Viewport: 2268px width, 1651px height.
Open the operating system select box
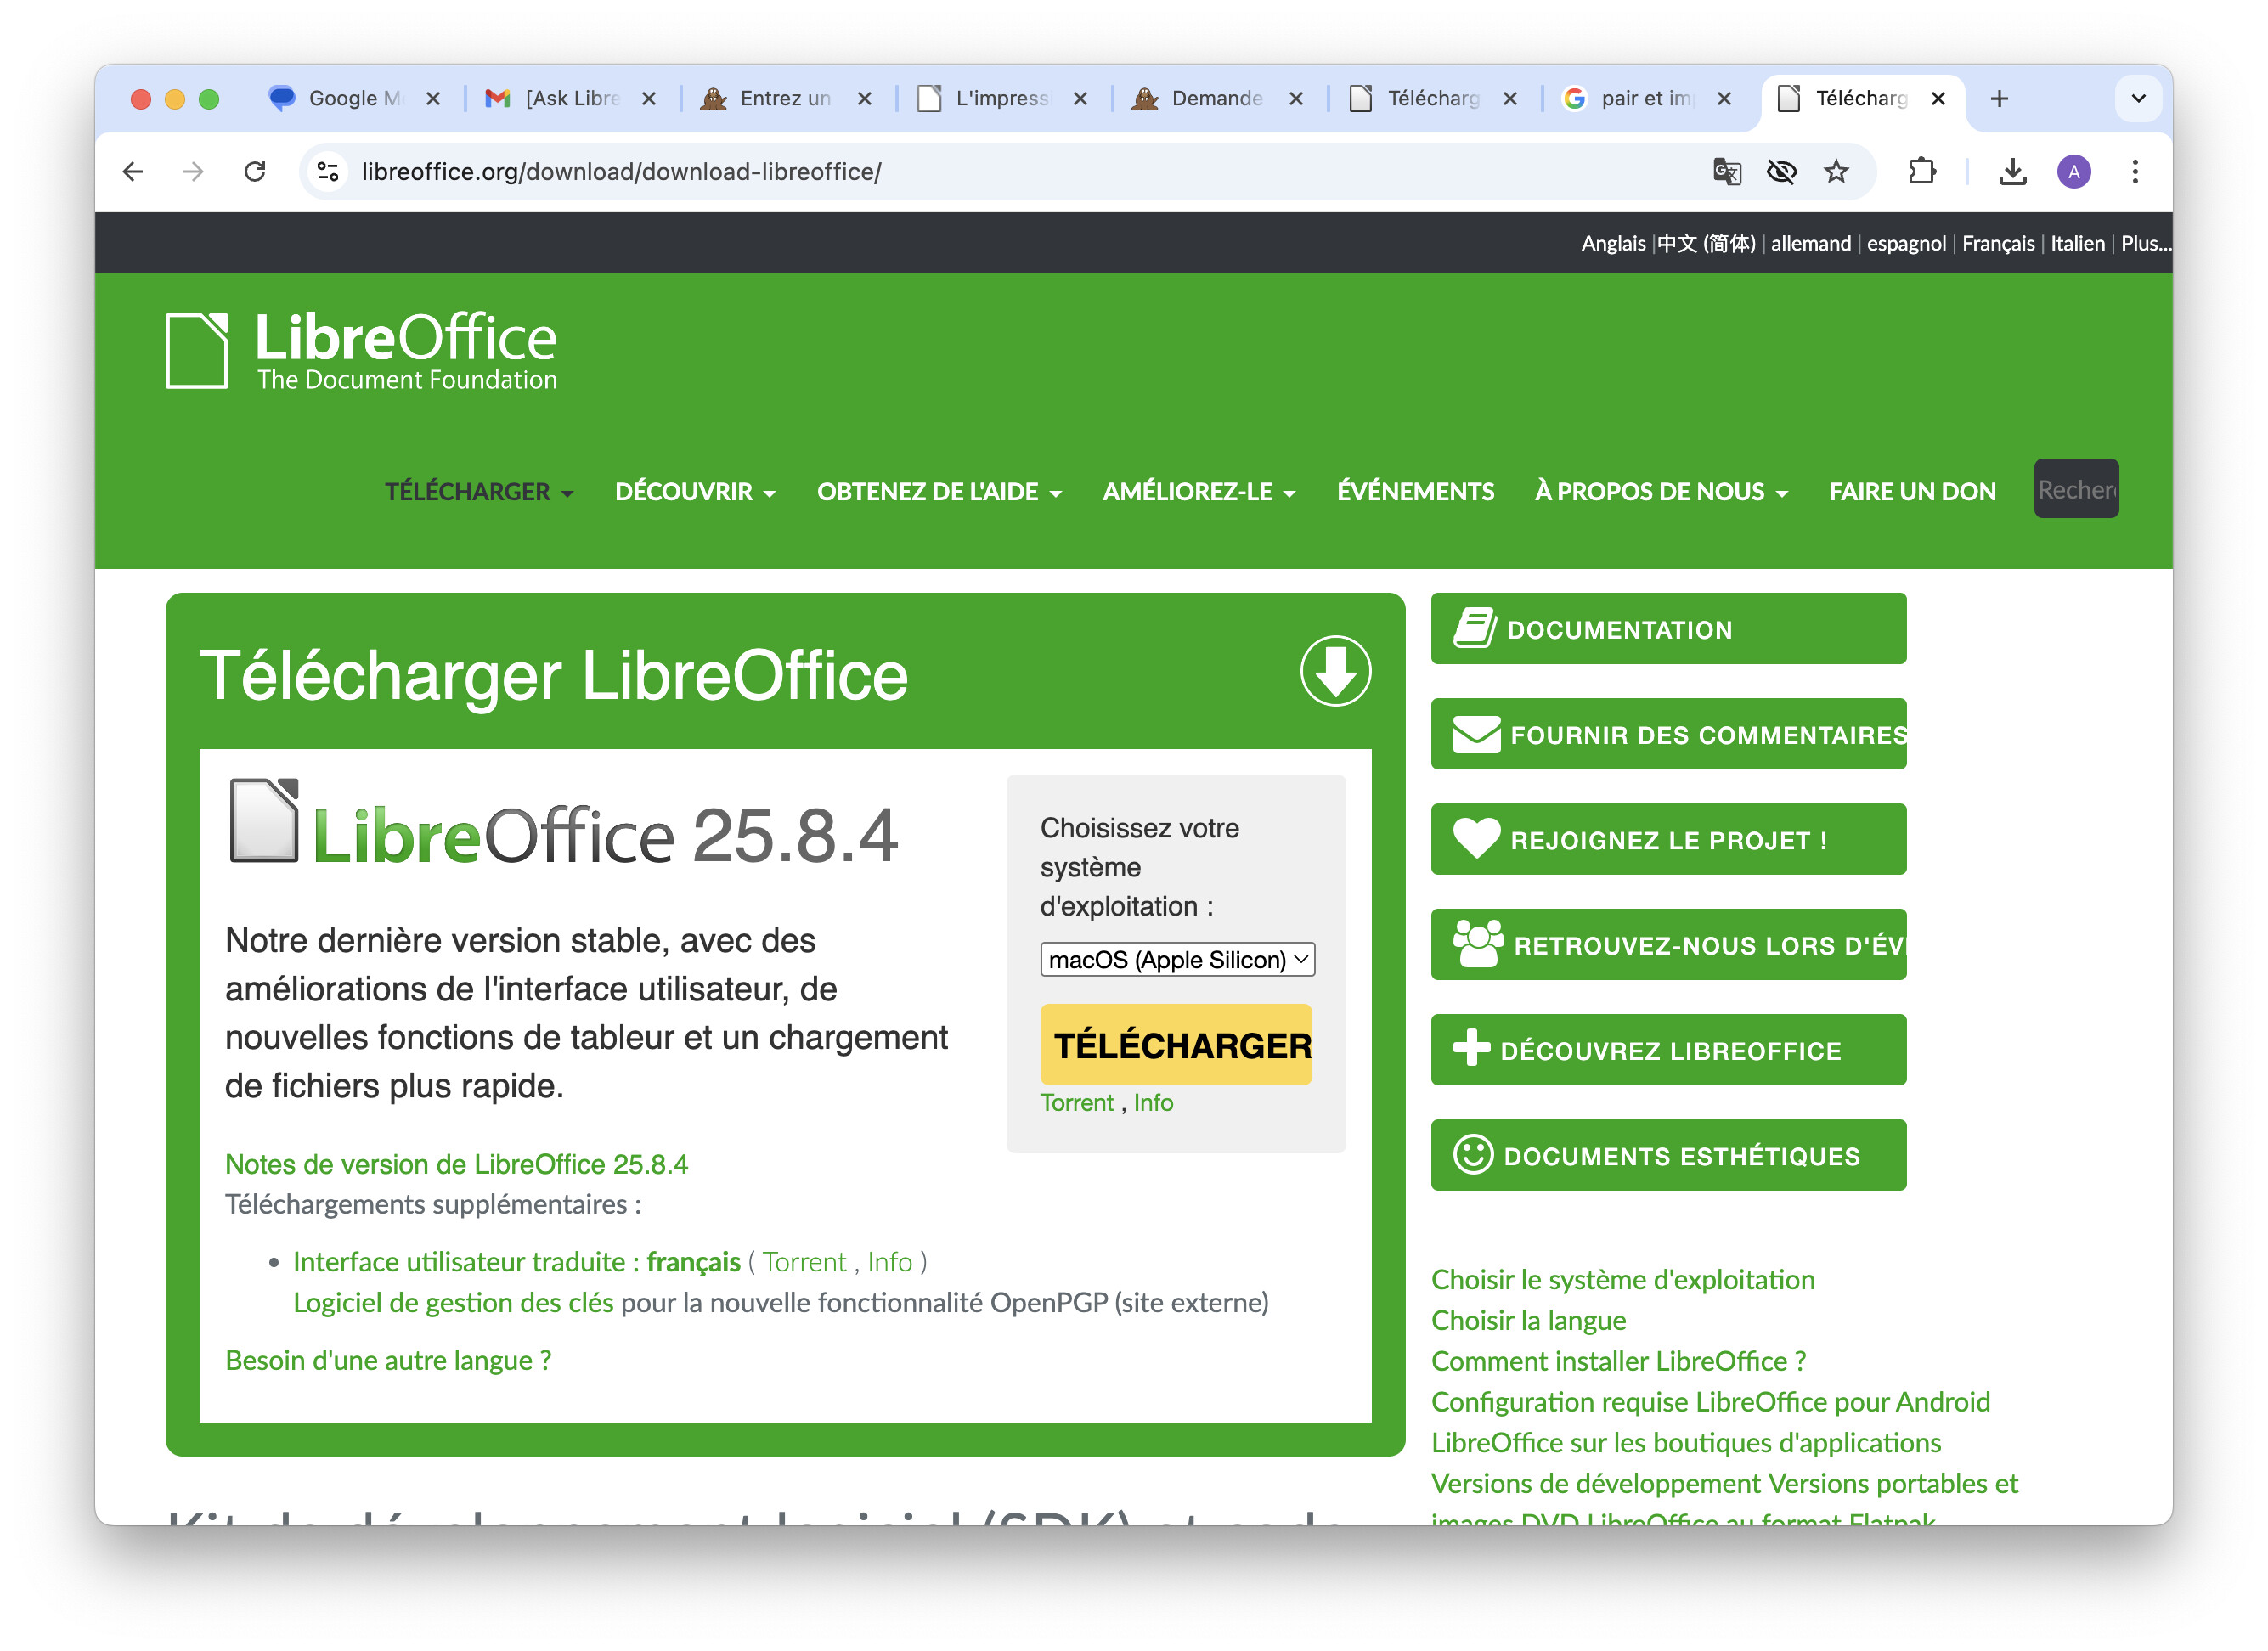1177,959
